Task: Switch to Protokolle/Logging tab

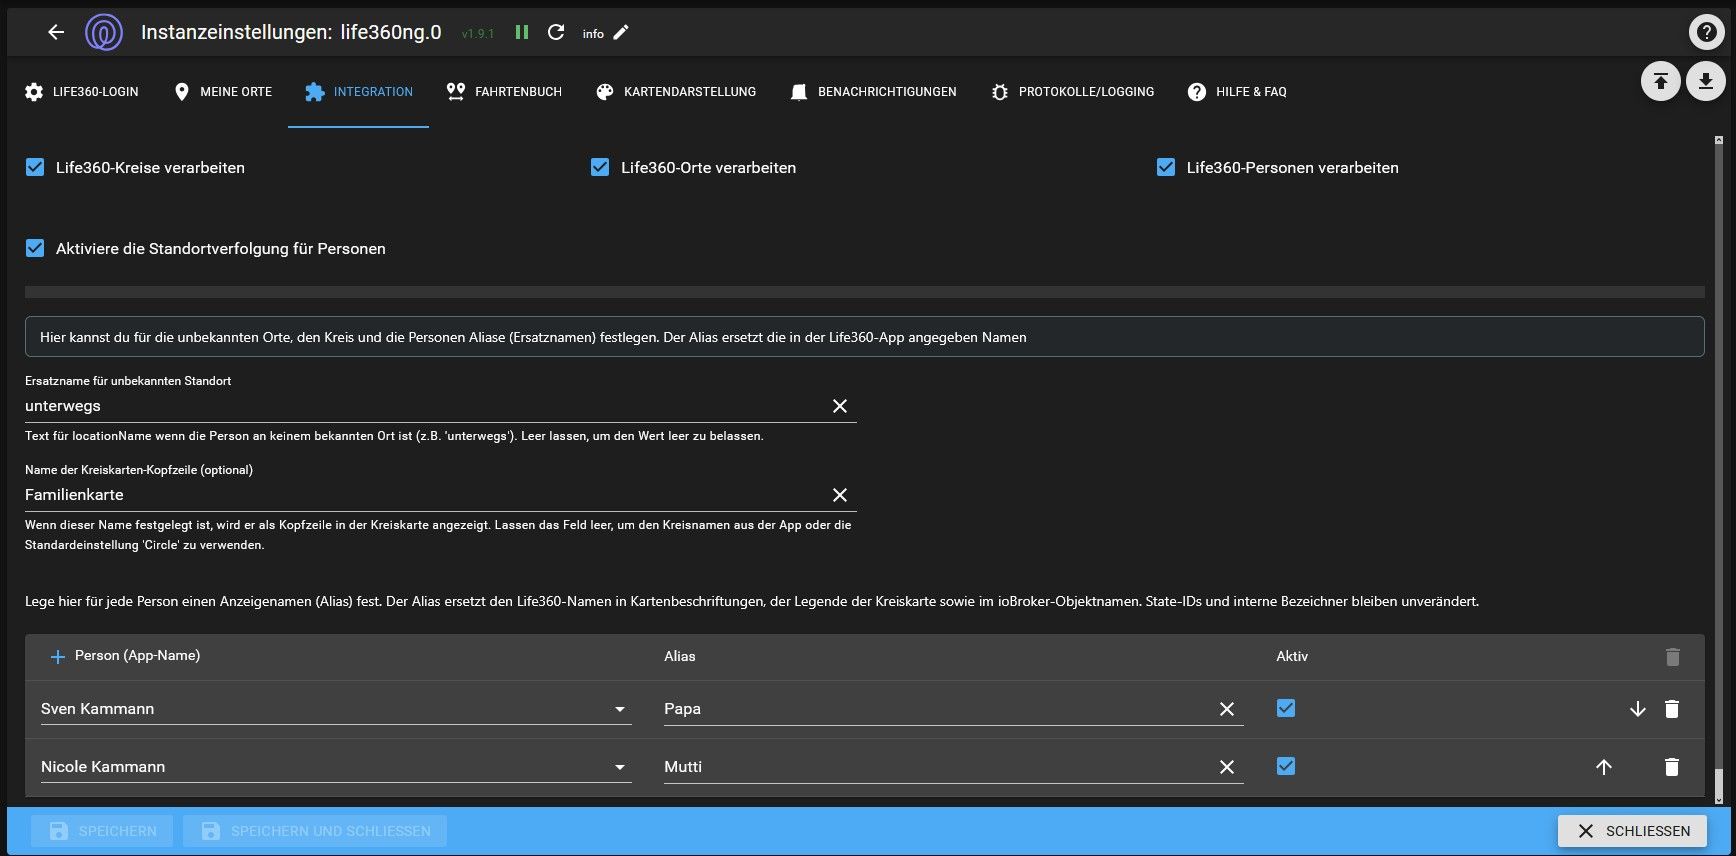Action: [x=1072, y=92]
